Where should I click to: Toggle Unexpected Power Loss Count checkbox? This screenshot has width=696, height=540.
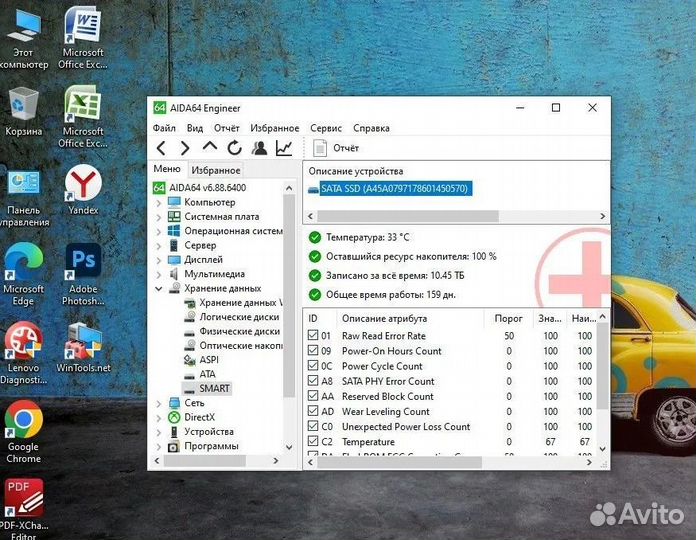click(x=313, y=426)
